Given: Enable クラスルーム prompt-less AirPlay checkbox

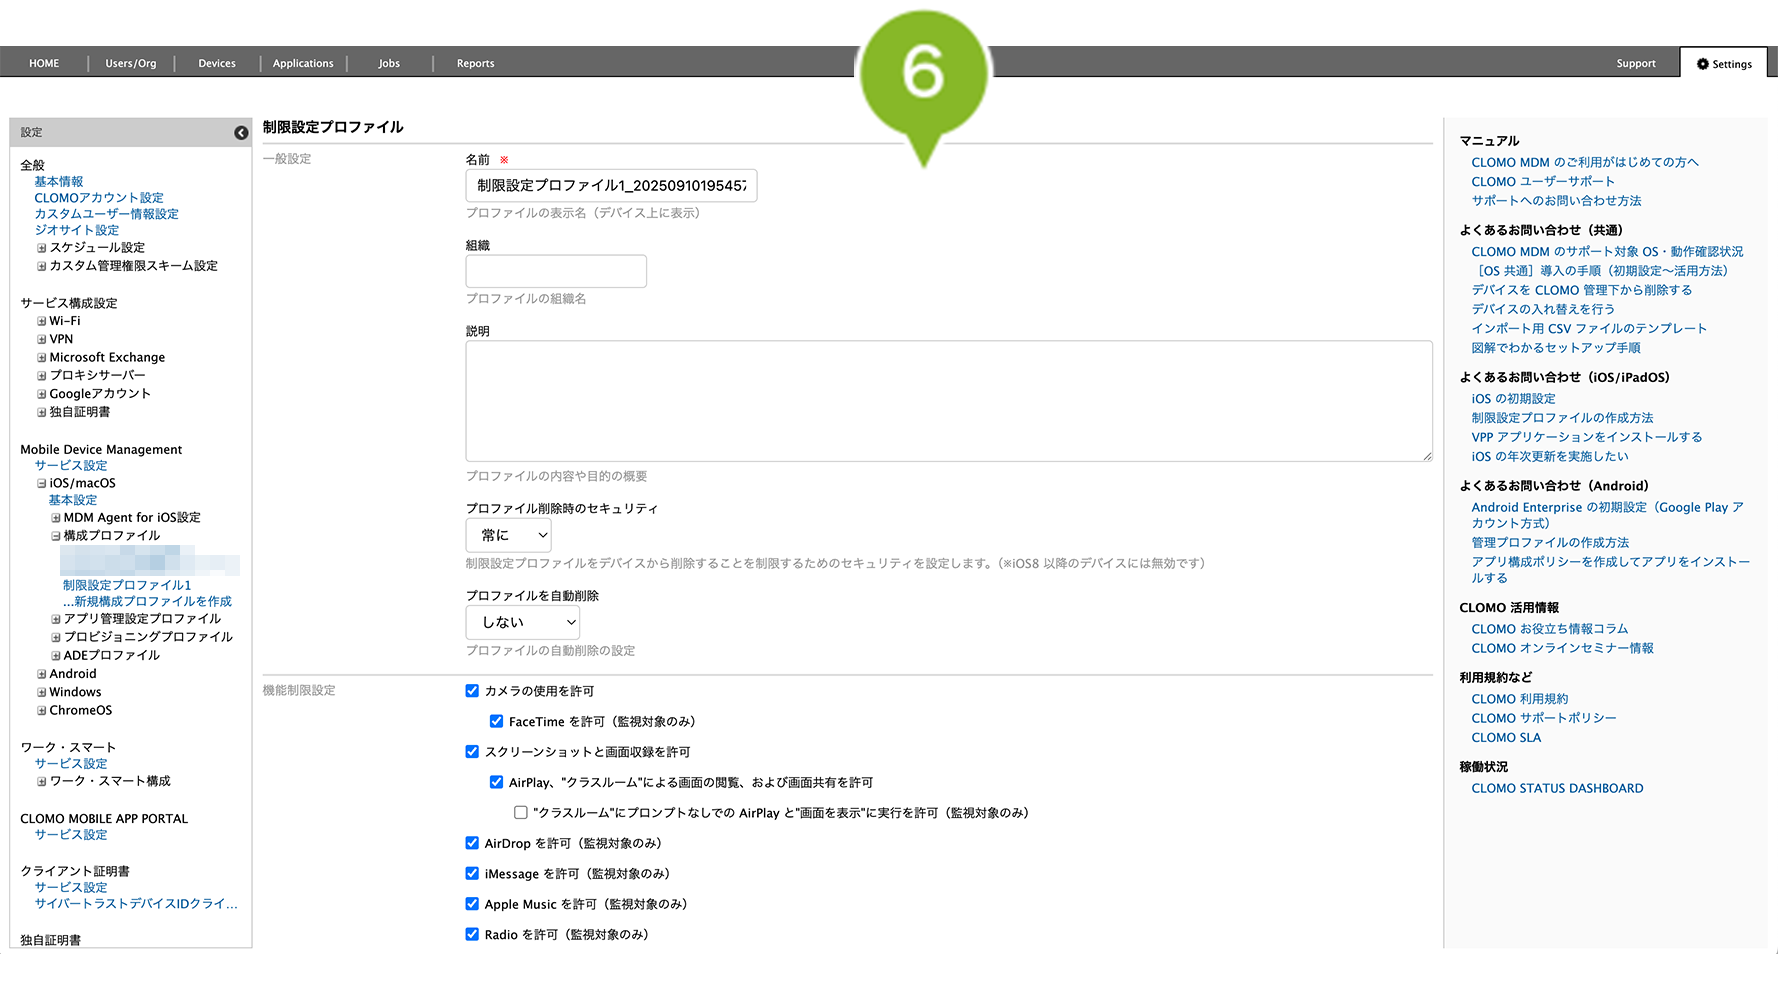Looking at the screenshot, I should (x=521, y=813).
